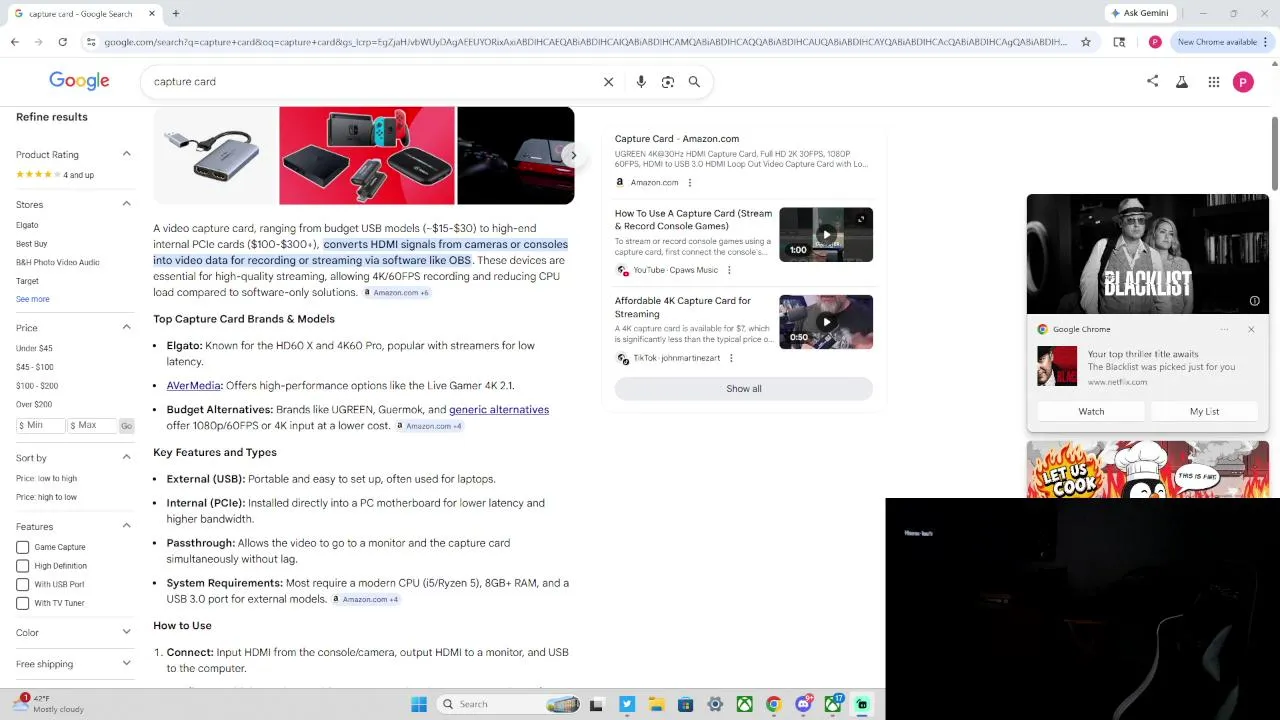The width and height of the screenshot is (1280, 720).
Task: Focus the Max price input field
Action: pyautogui.click(x=92, y=426)
